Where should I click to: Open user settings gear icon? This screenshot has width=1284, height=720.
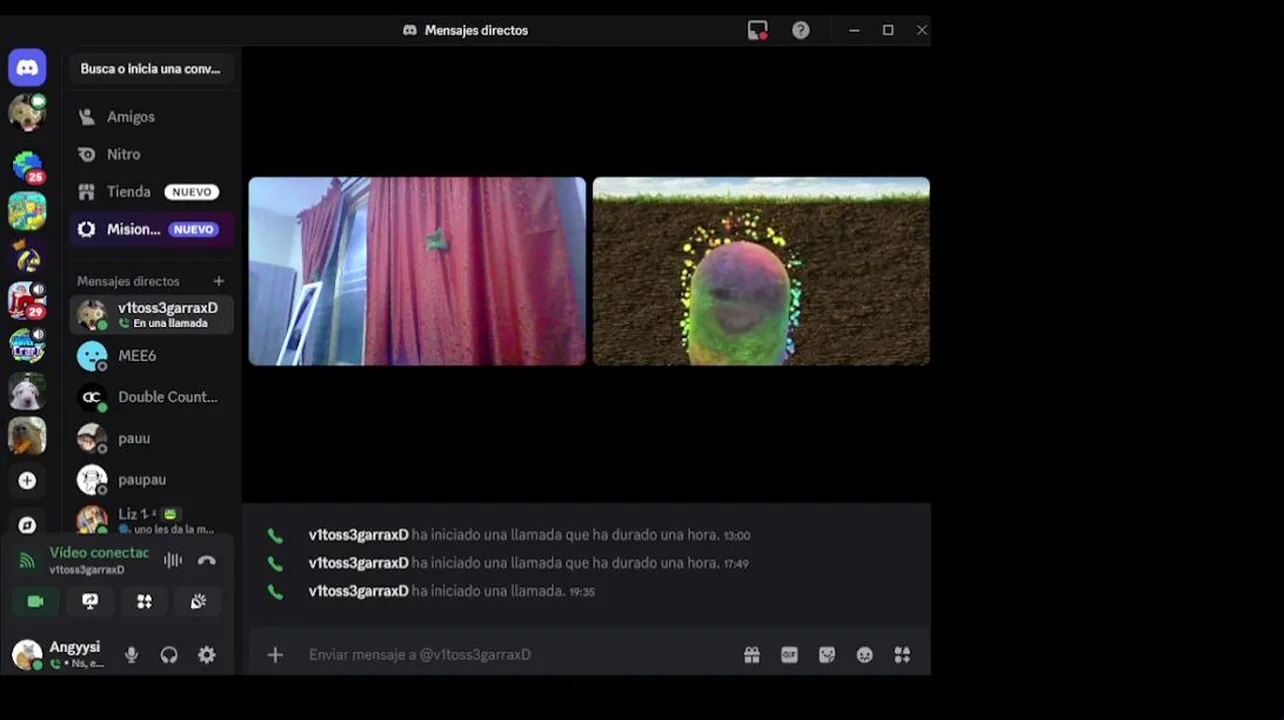coord(207,655)
